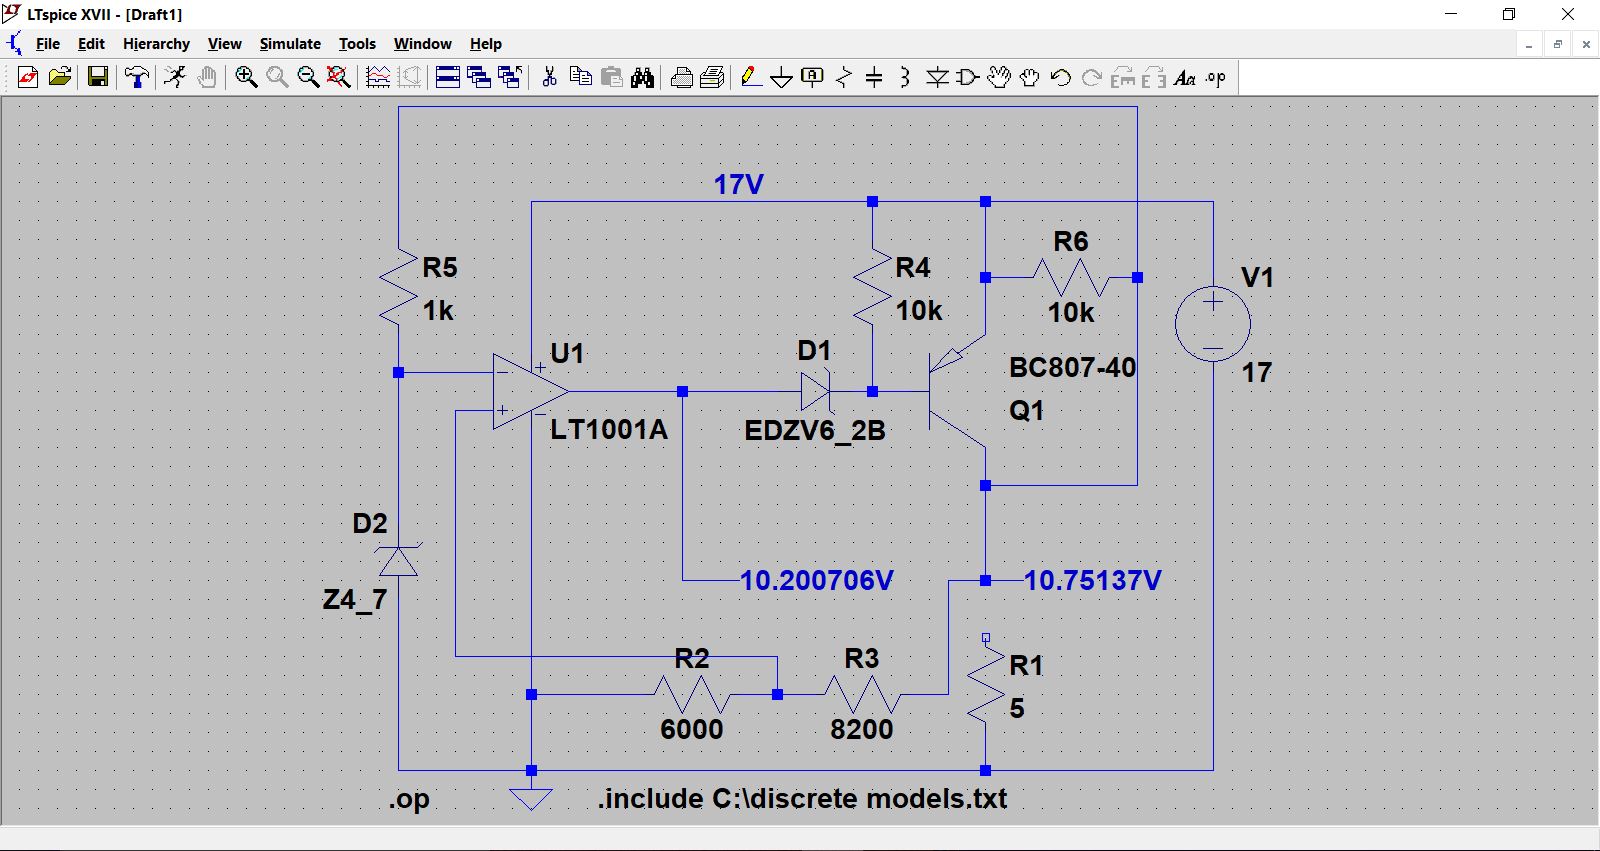The width and height of the screenshot is (1600, 851).
Task: Click the Z4_7 zener diode label
Action: click(x=354, y=600)
